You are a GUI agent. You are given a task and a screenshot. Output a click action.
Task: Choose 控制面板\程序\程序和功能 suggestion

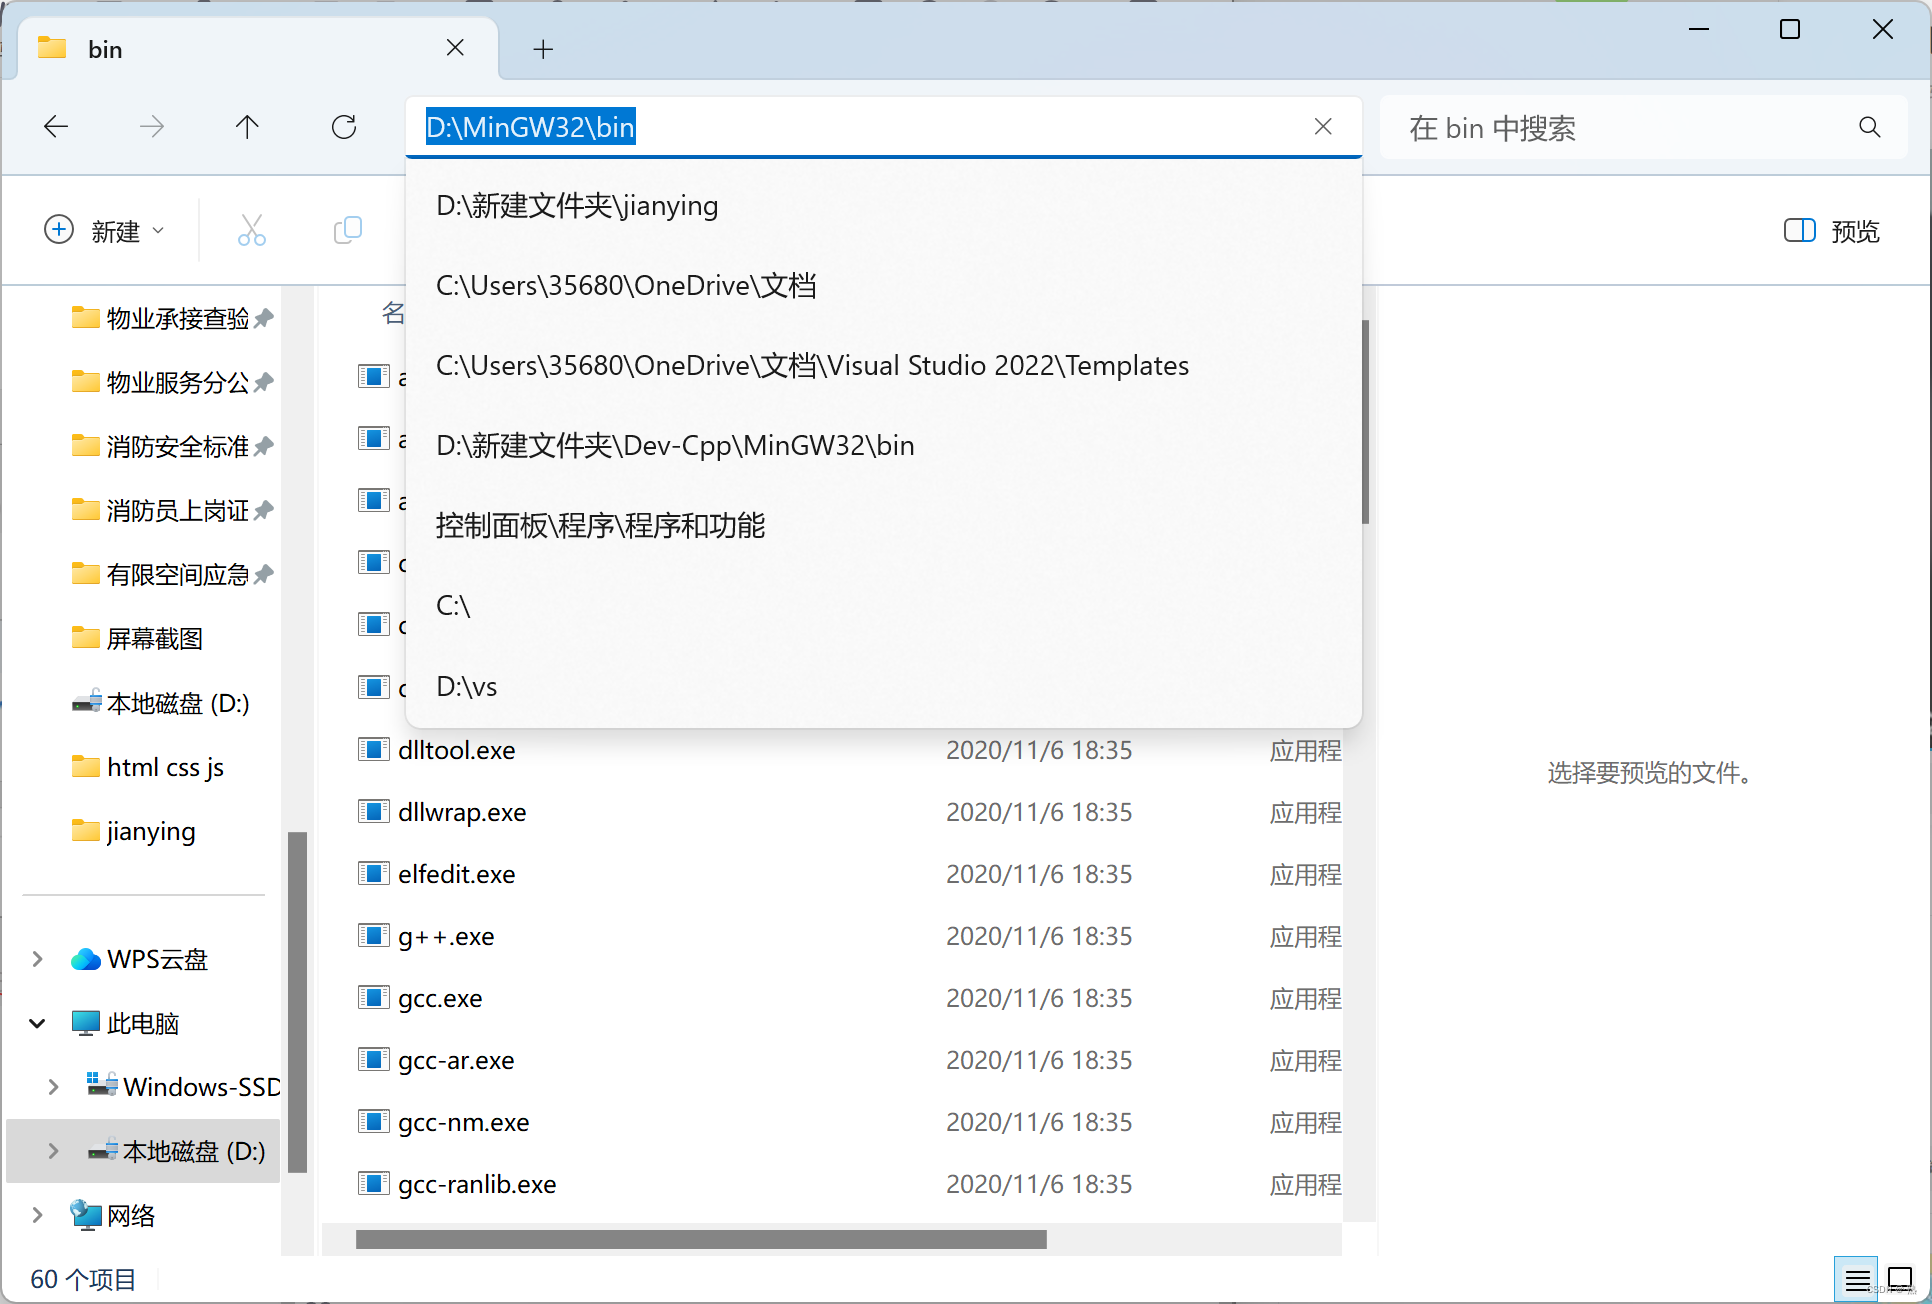(x=884, y=526)
